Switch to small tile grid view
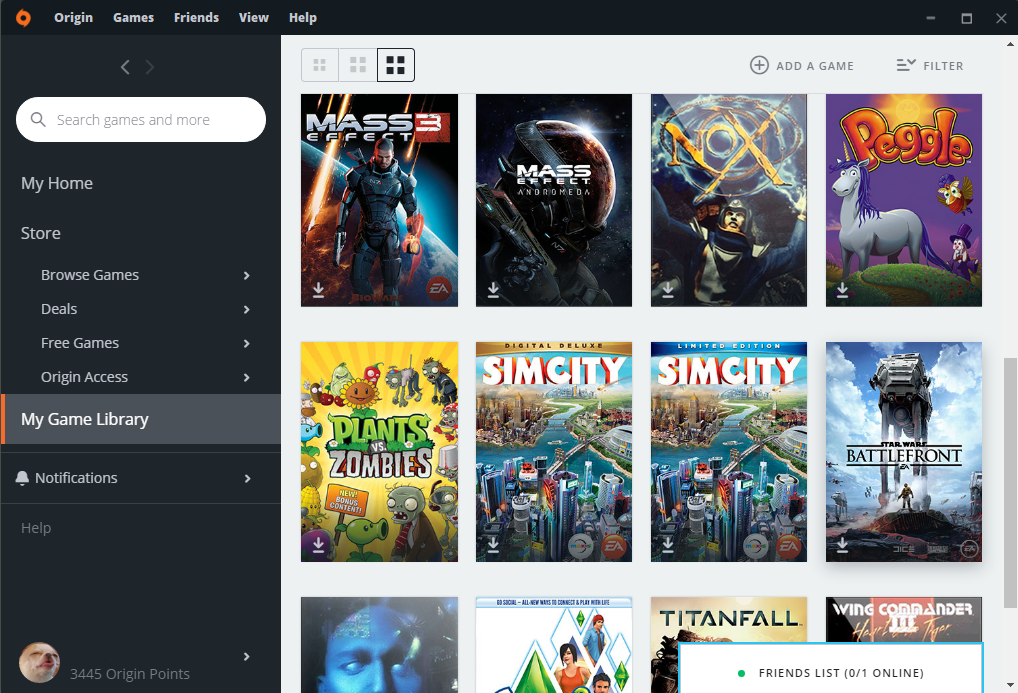Viewport: 1018px width, 693px height. point(319,65)
